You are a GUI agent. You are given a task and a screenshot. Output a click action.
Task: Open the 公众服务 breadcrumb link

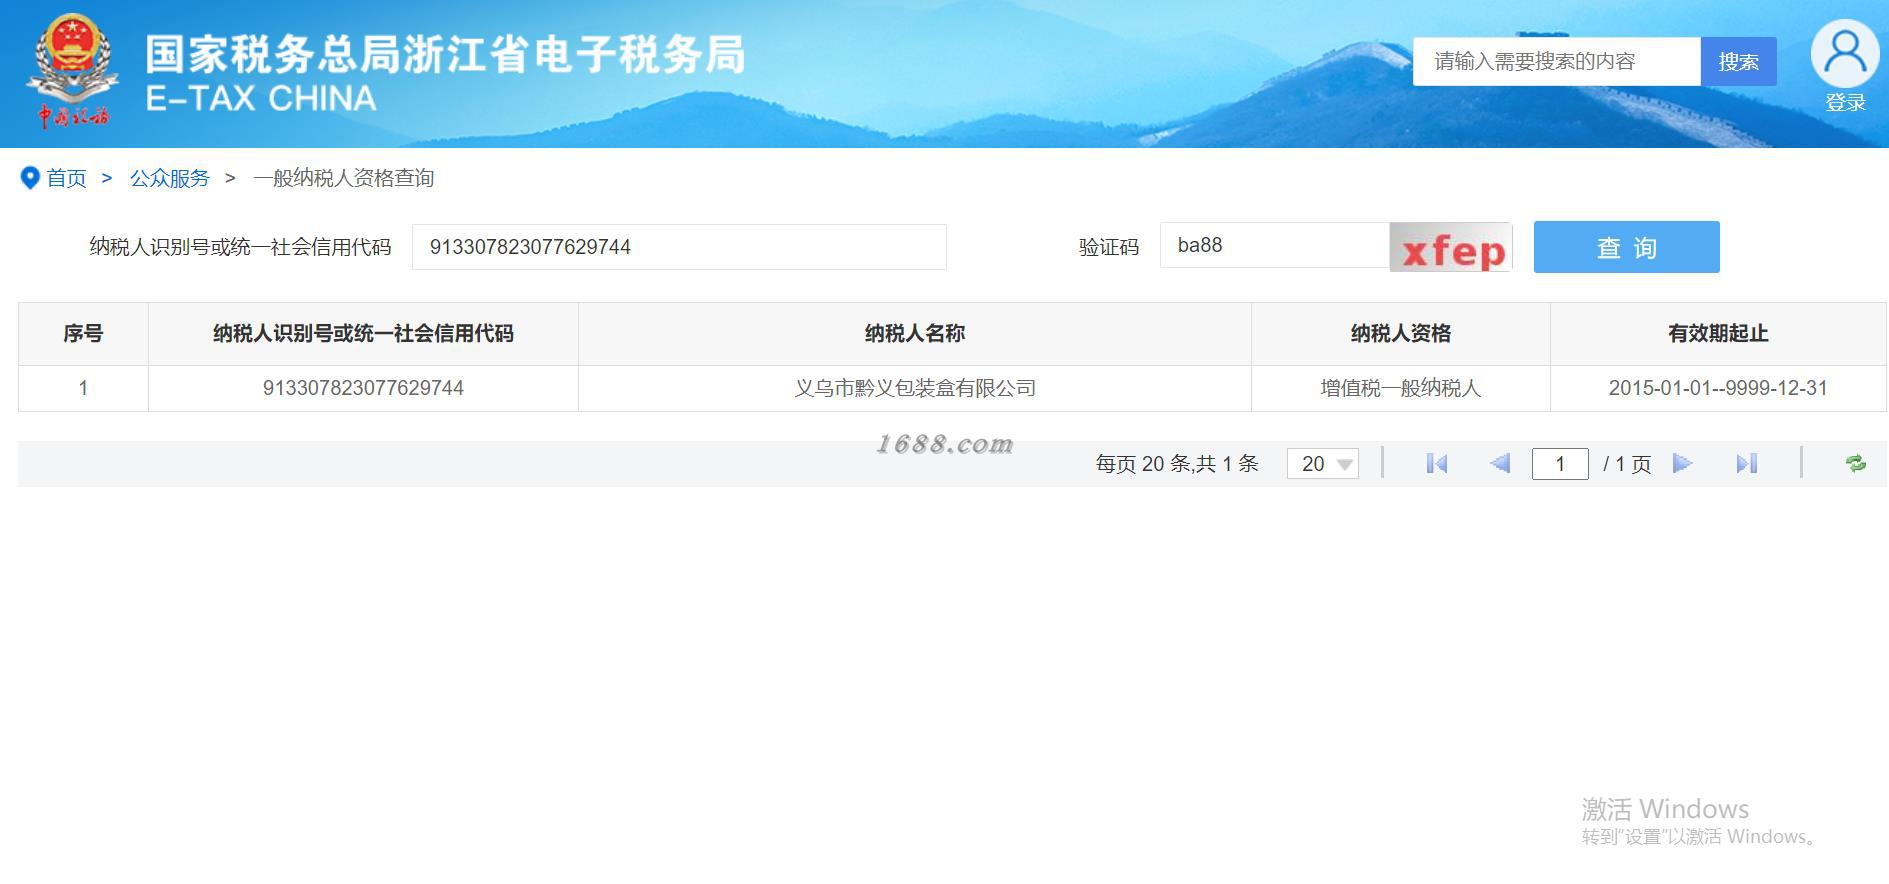click(x=169, y=178)
